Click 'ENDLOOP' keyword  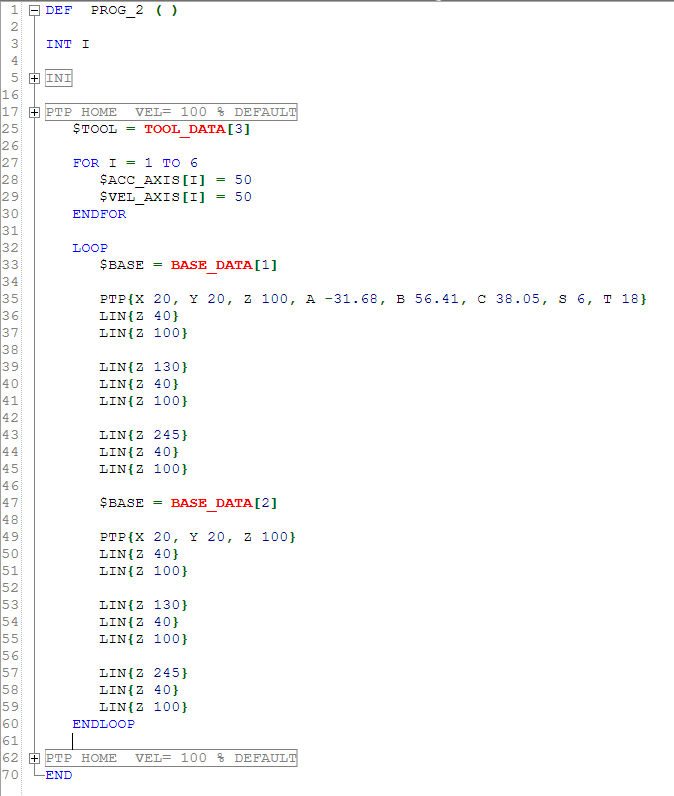pos(104,724)
